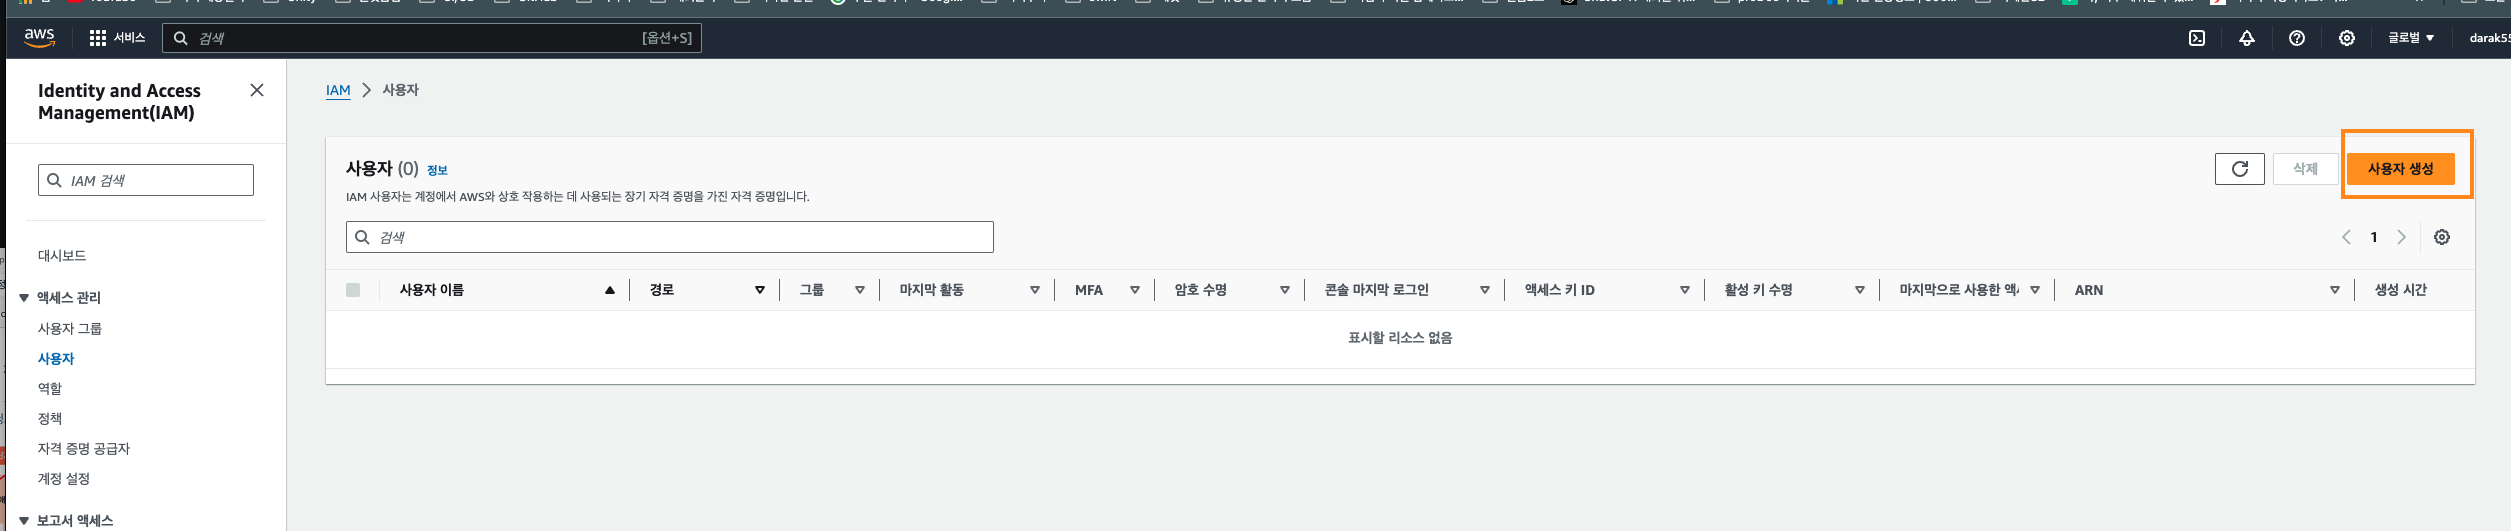The width and height of the screenshot is (2511, 531).
Task: Open the 글로벌 region dropdown
Action: tap(2411, 38)
